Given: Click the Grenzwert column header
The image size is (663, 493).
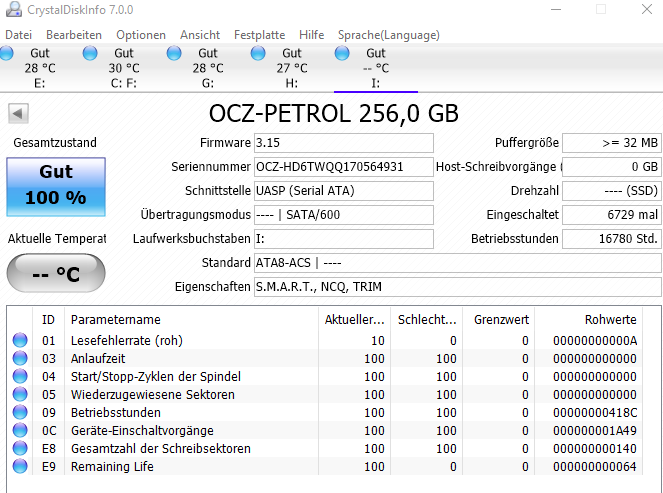Looking at the screenshot, I should coord(499,320).
